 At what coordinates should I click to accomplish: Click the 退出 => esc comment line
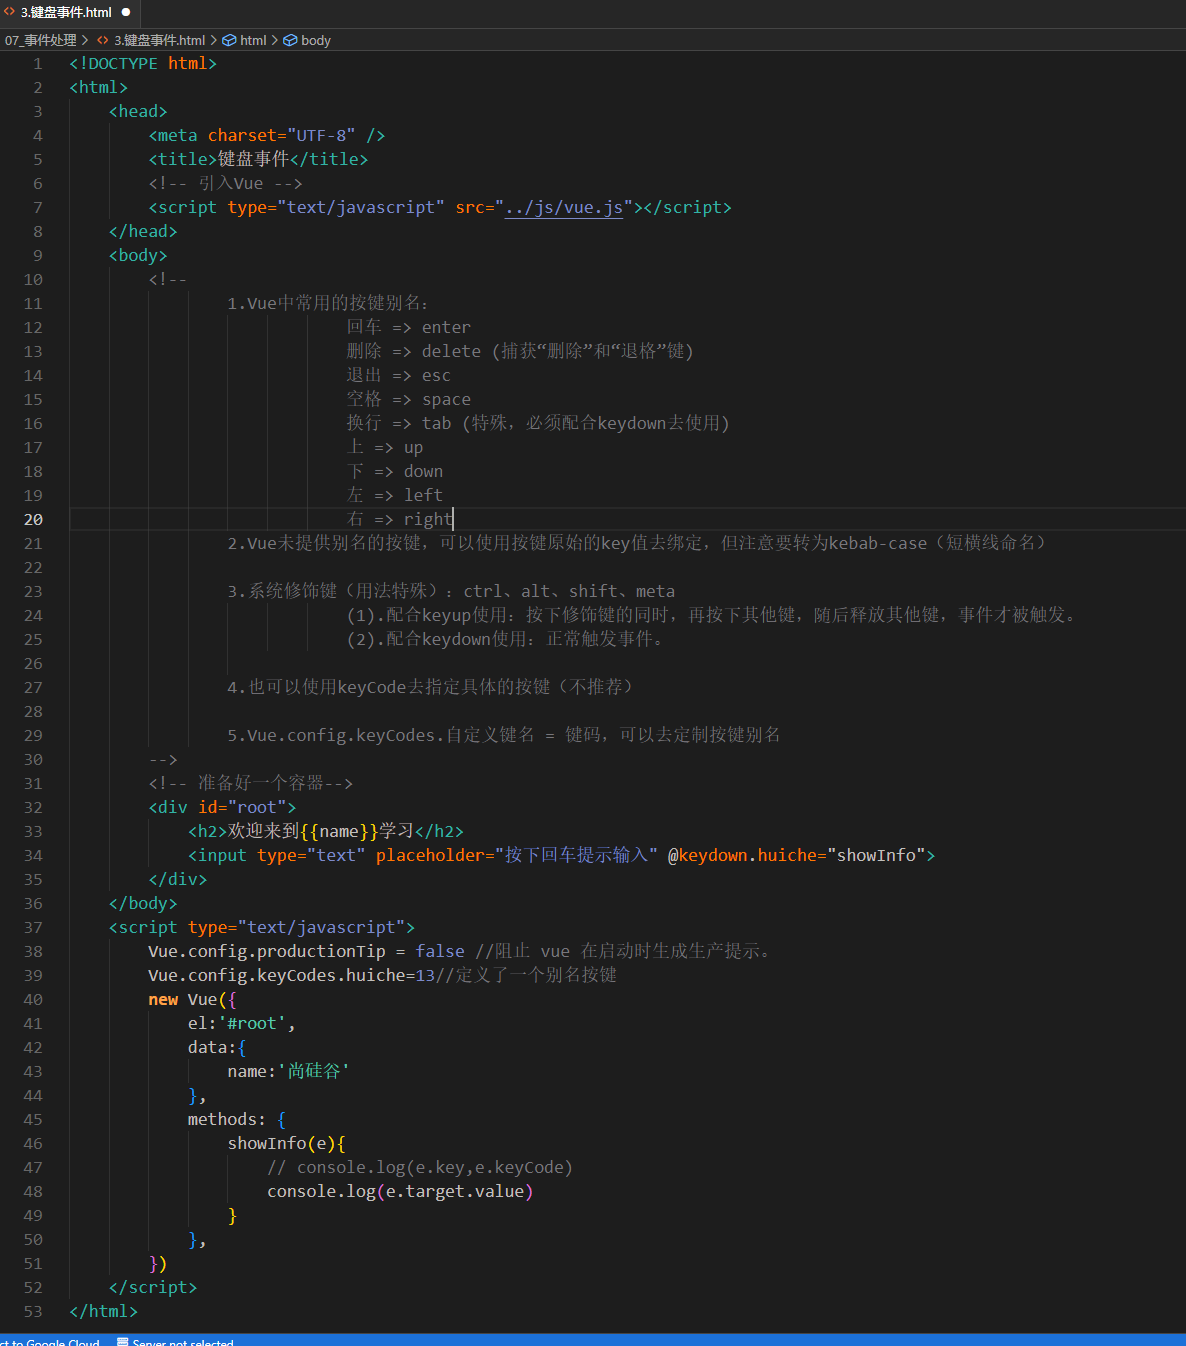[x=398, y=375]
